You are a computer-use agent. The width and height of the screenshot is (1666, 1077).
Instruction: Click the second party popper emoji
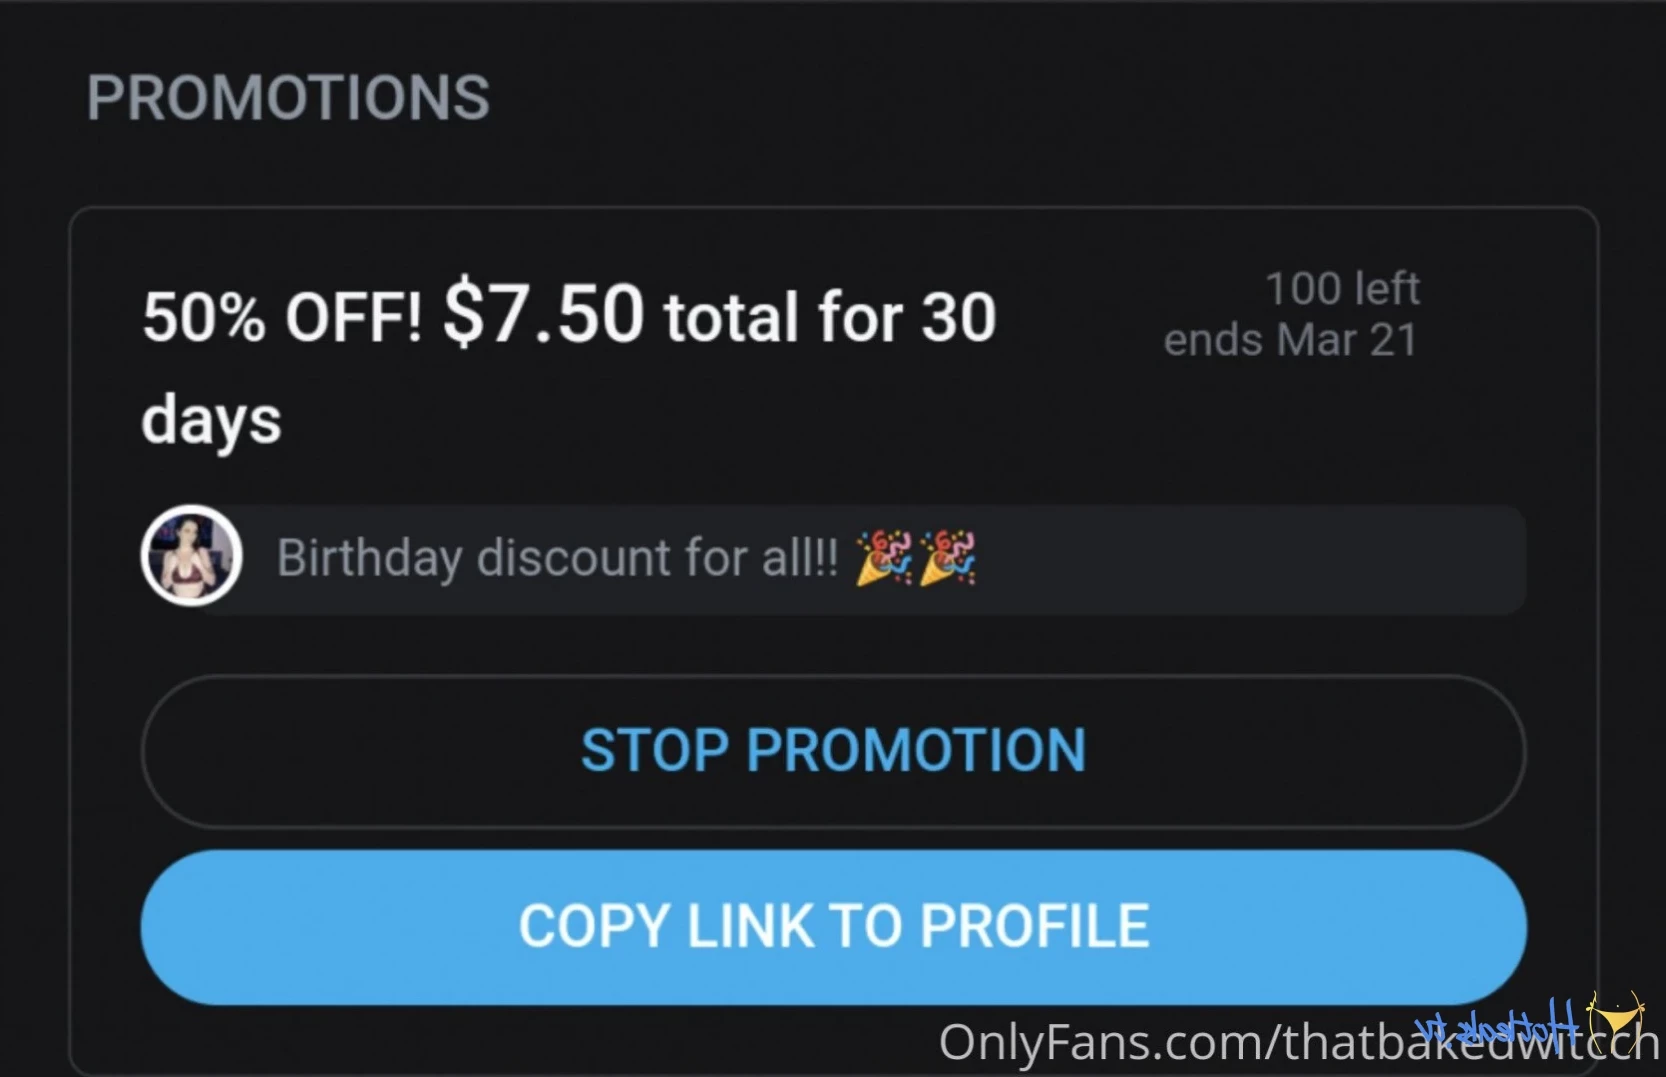tap(947, 557)
